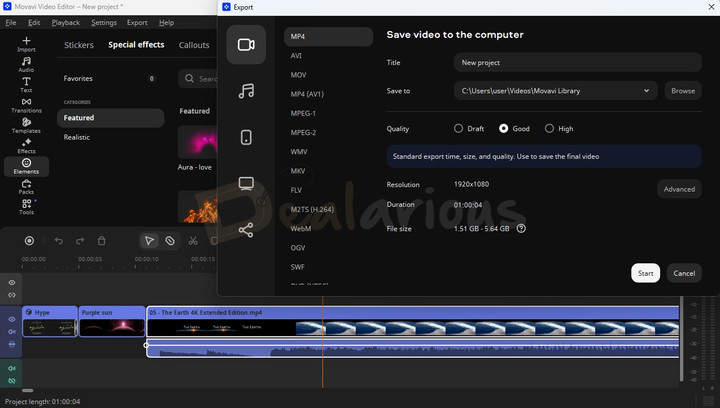Image resolution: width=720 pixels, height=408 pixels.
Task: Open the Transitions panel
Action: [26, 105]
